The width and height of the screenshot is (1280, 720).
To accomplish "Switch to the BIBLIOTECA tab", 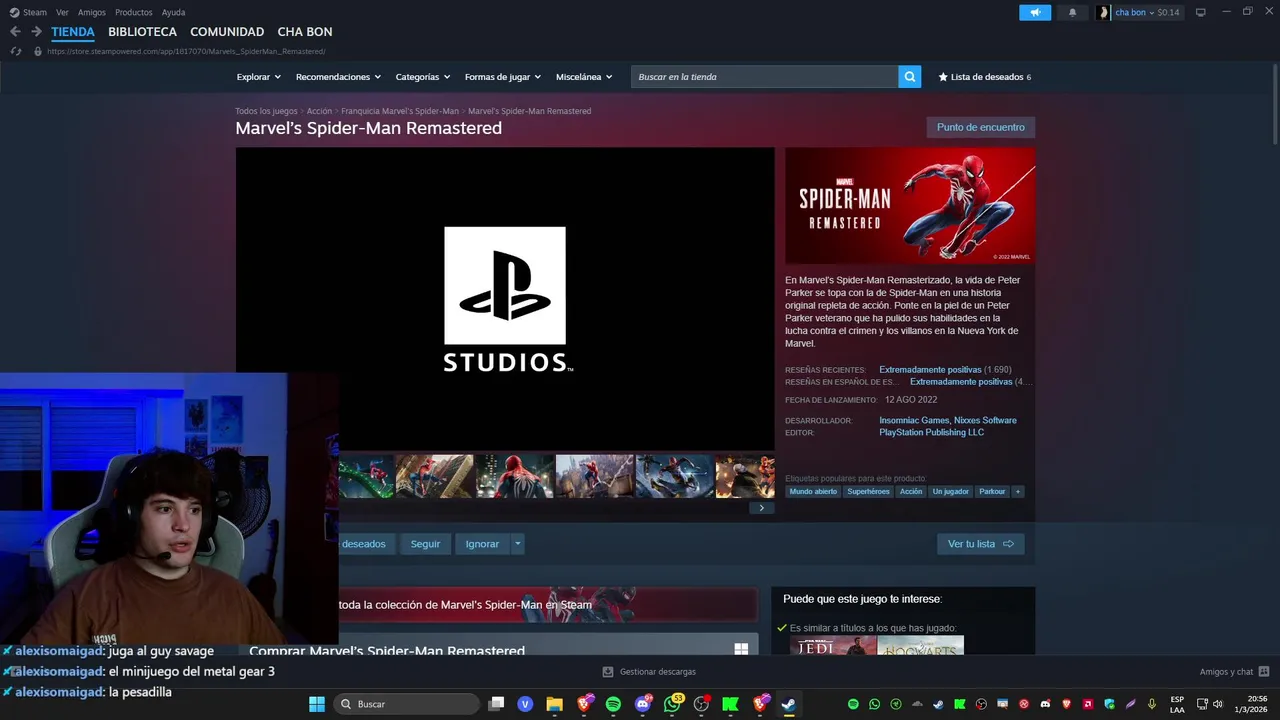I will pos(142,32).
